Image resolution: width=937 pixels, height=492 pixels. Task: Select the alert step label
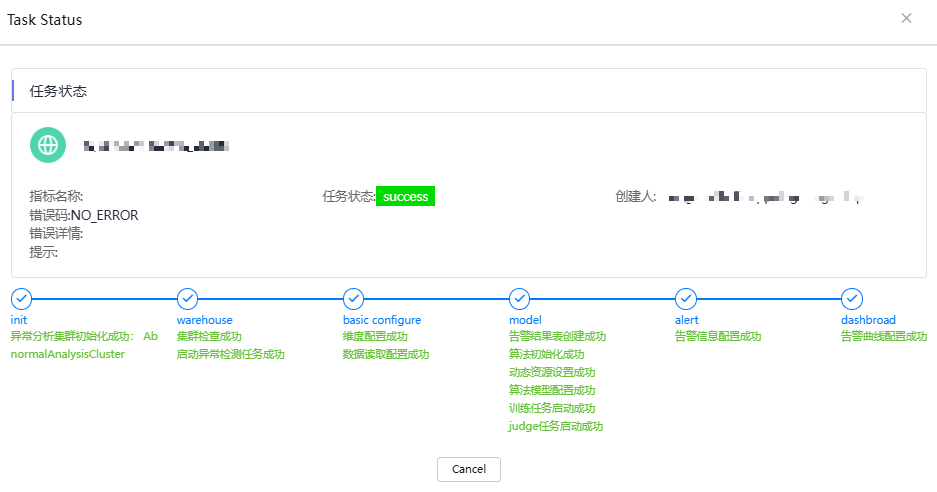point(687,320)
